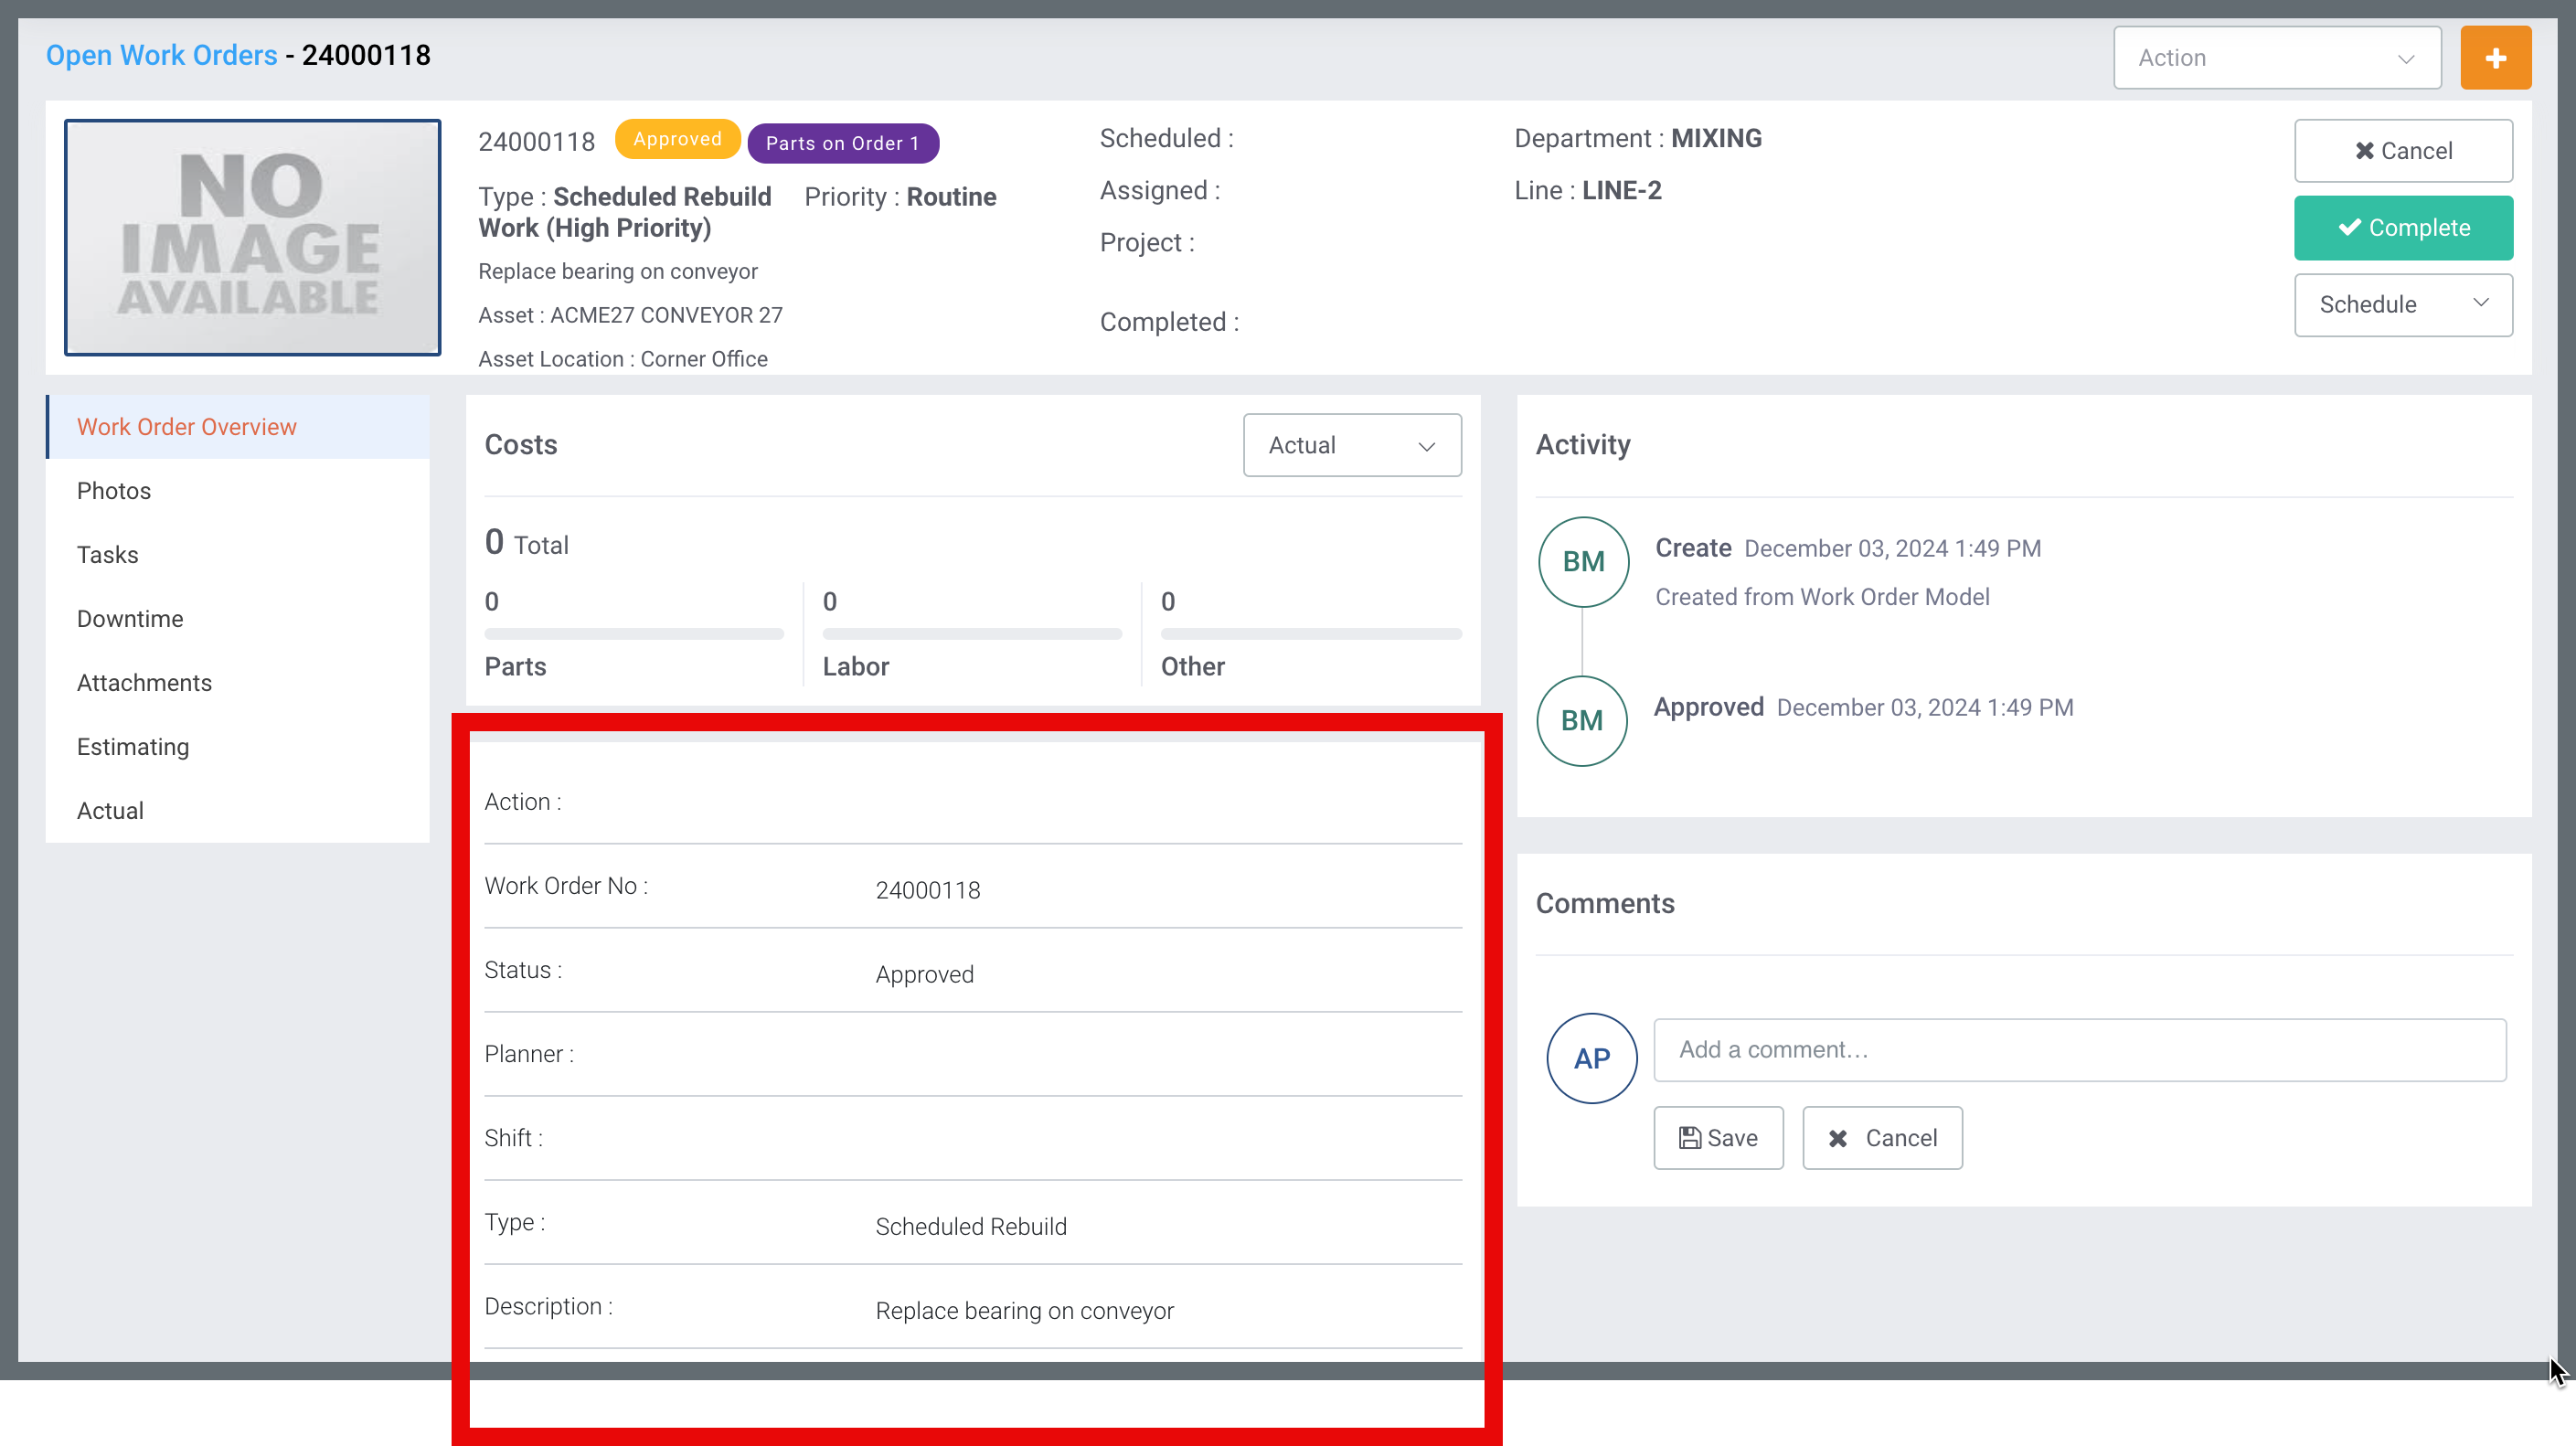Image resolution: width=2576 pixels, height=1446 pixels.
Task: Switch to the Tasks section
Action: click(108, 555)
